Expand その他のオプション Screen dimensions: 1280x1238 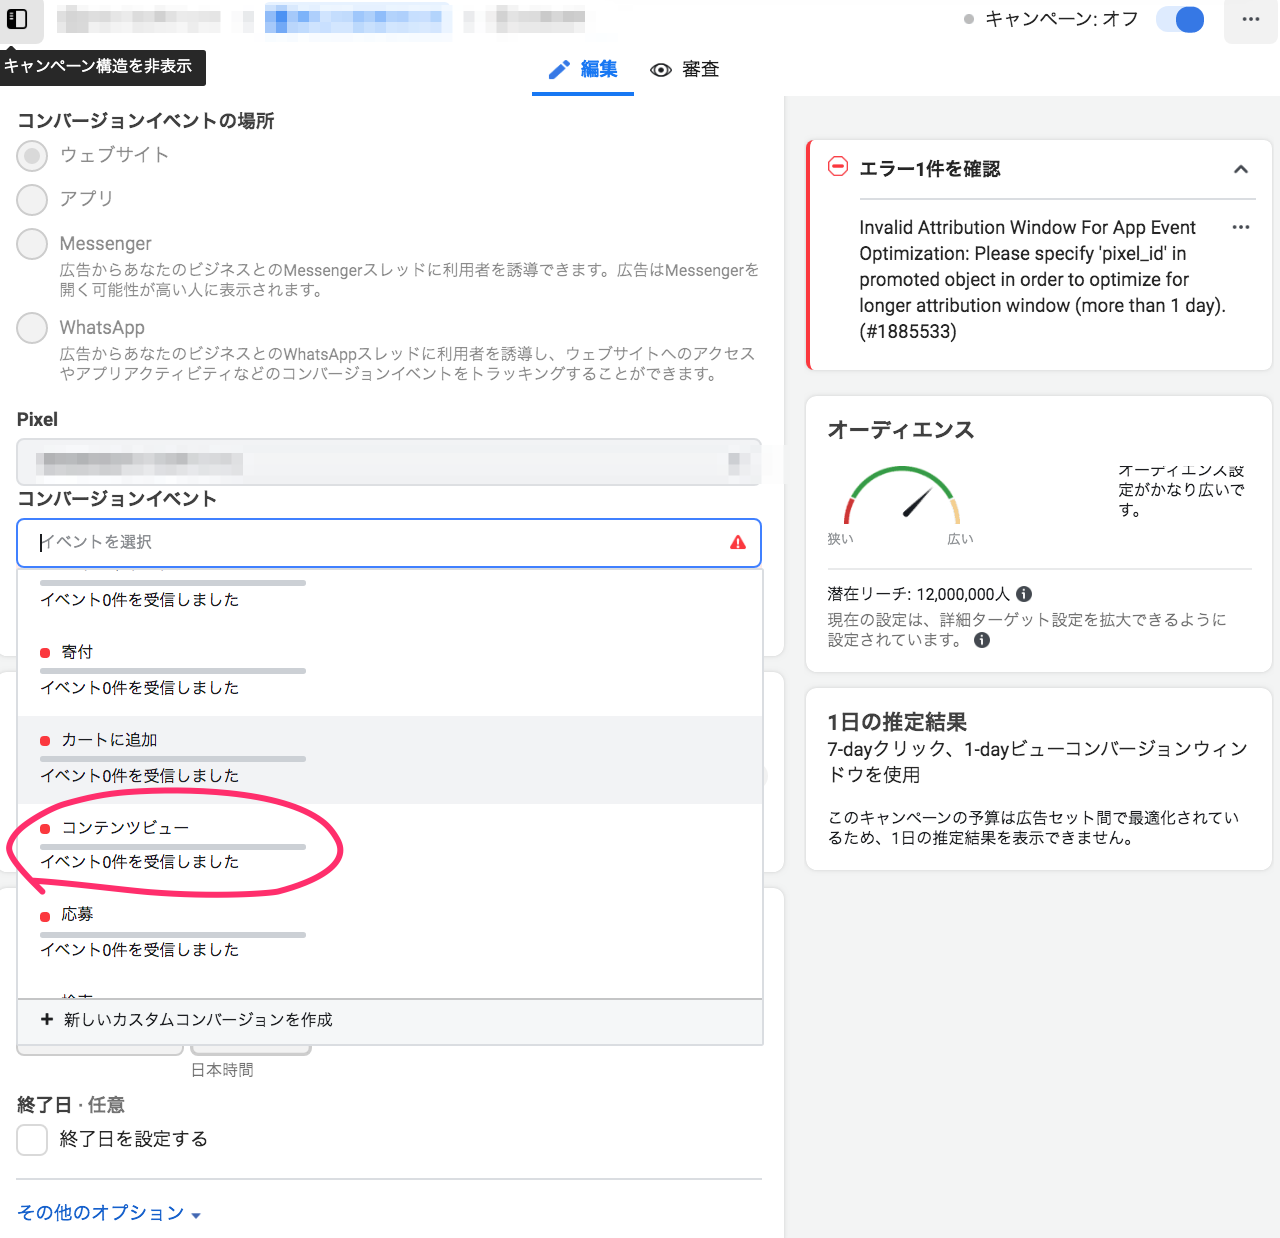pyautogui.click(x=109, y=1213)
